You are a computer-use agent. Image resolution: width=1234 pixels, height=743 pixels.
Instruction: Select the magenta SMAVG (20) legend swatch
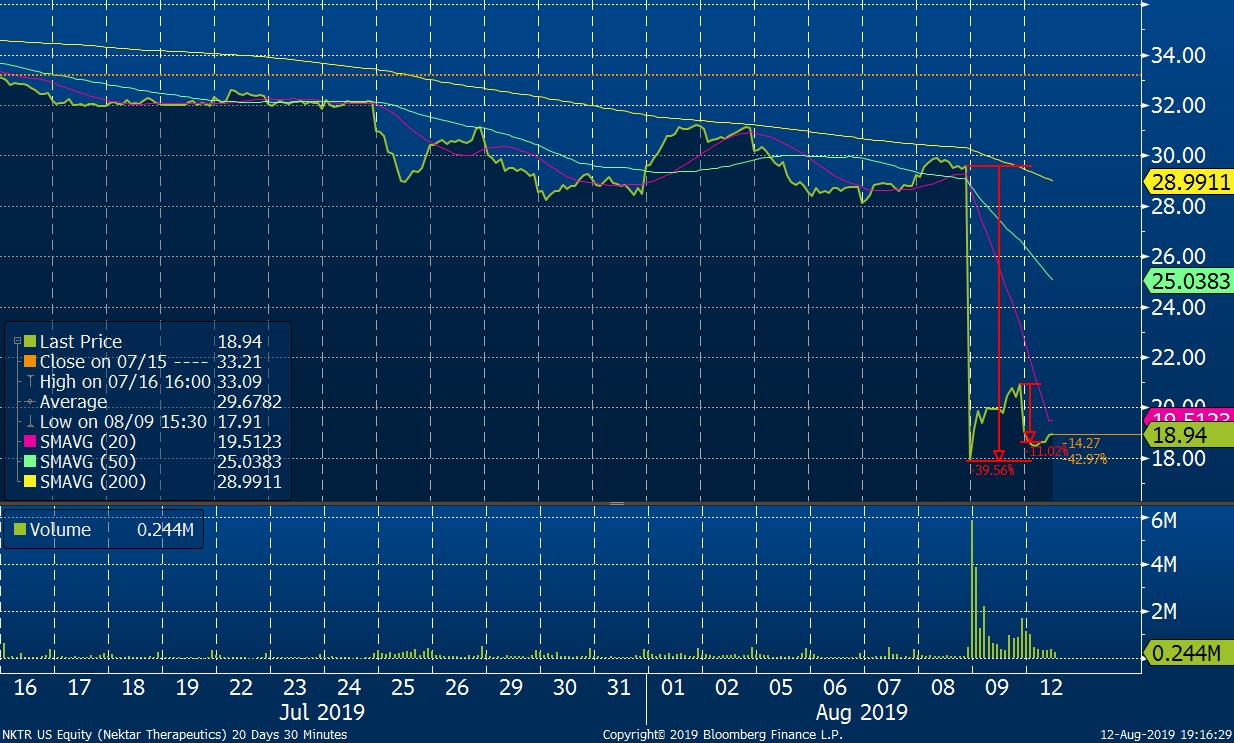click(29, 442)
